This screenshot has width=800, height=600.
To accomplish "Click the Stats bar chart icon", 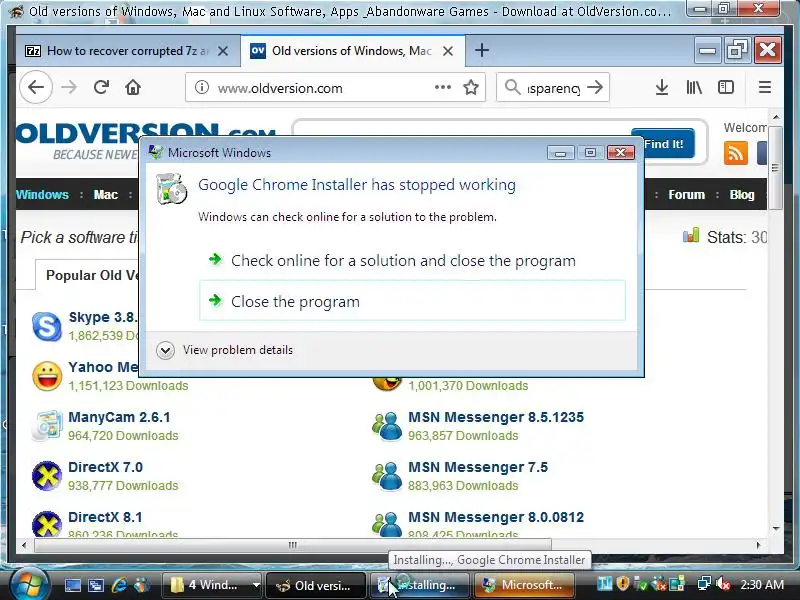I will tap(691, 236).
